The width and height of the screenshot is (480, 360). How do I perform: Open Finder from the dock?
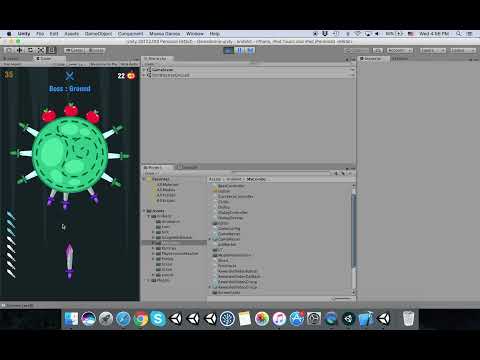coord(71,319)
